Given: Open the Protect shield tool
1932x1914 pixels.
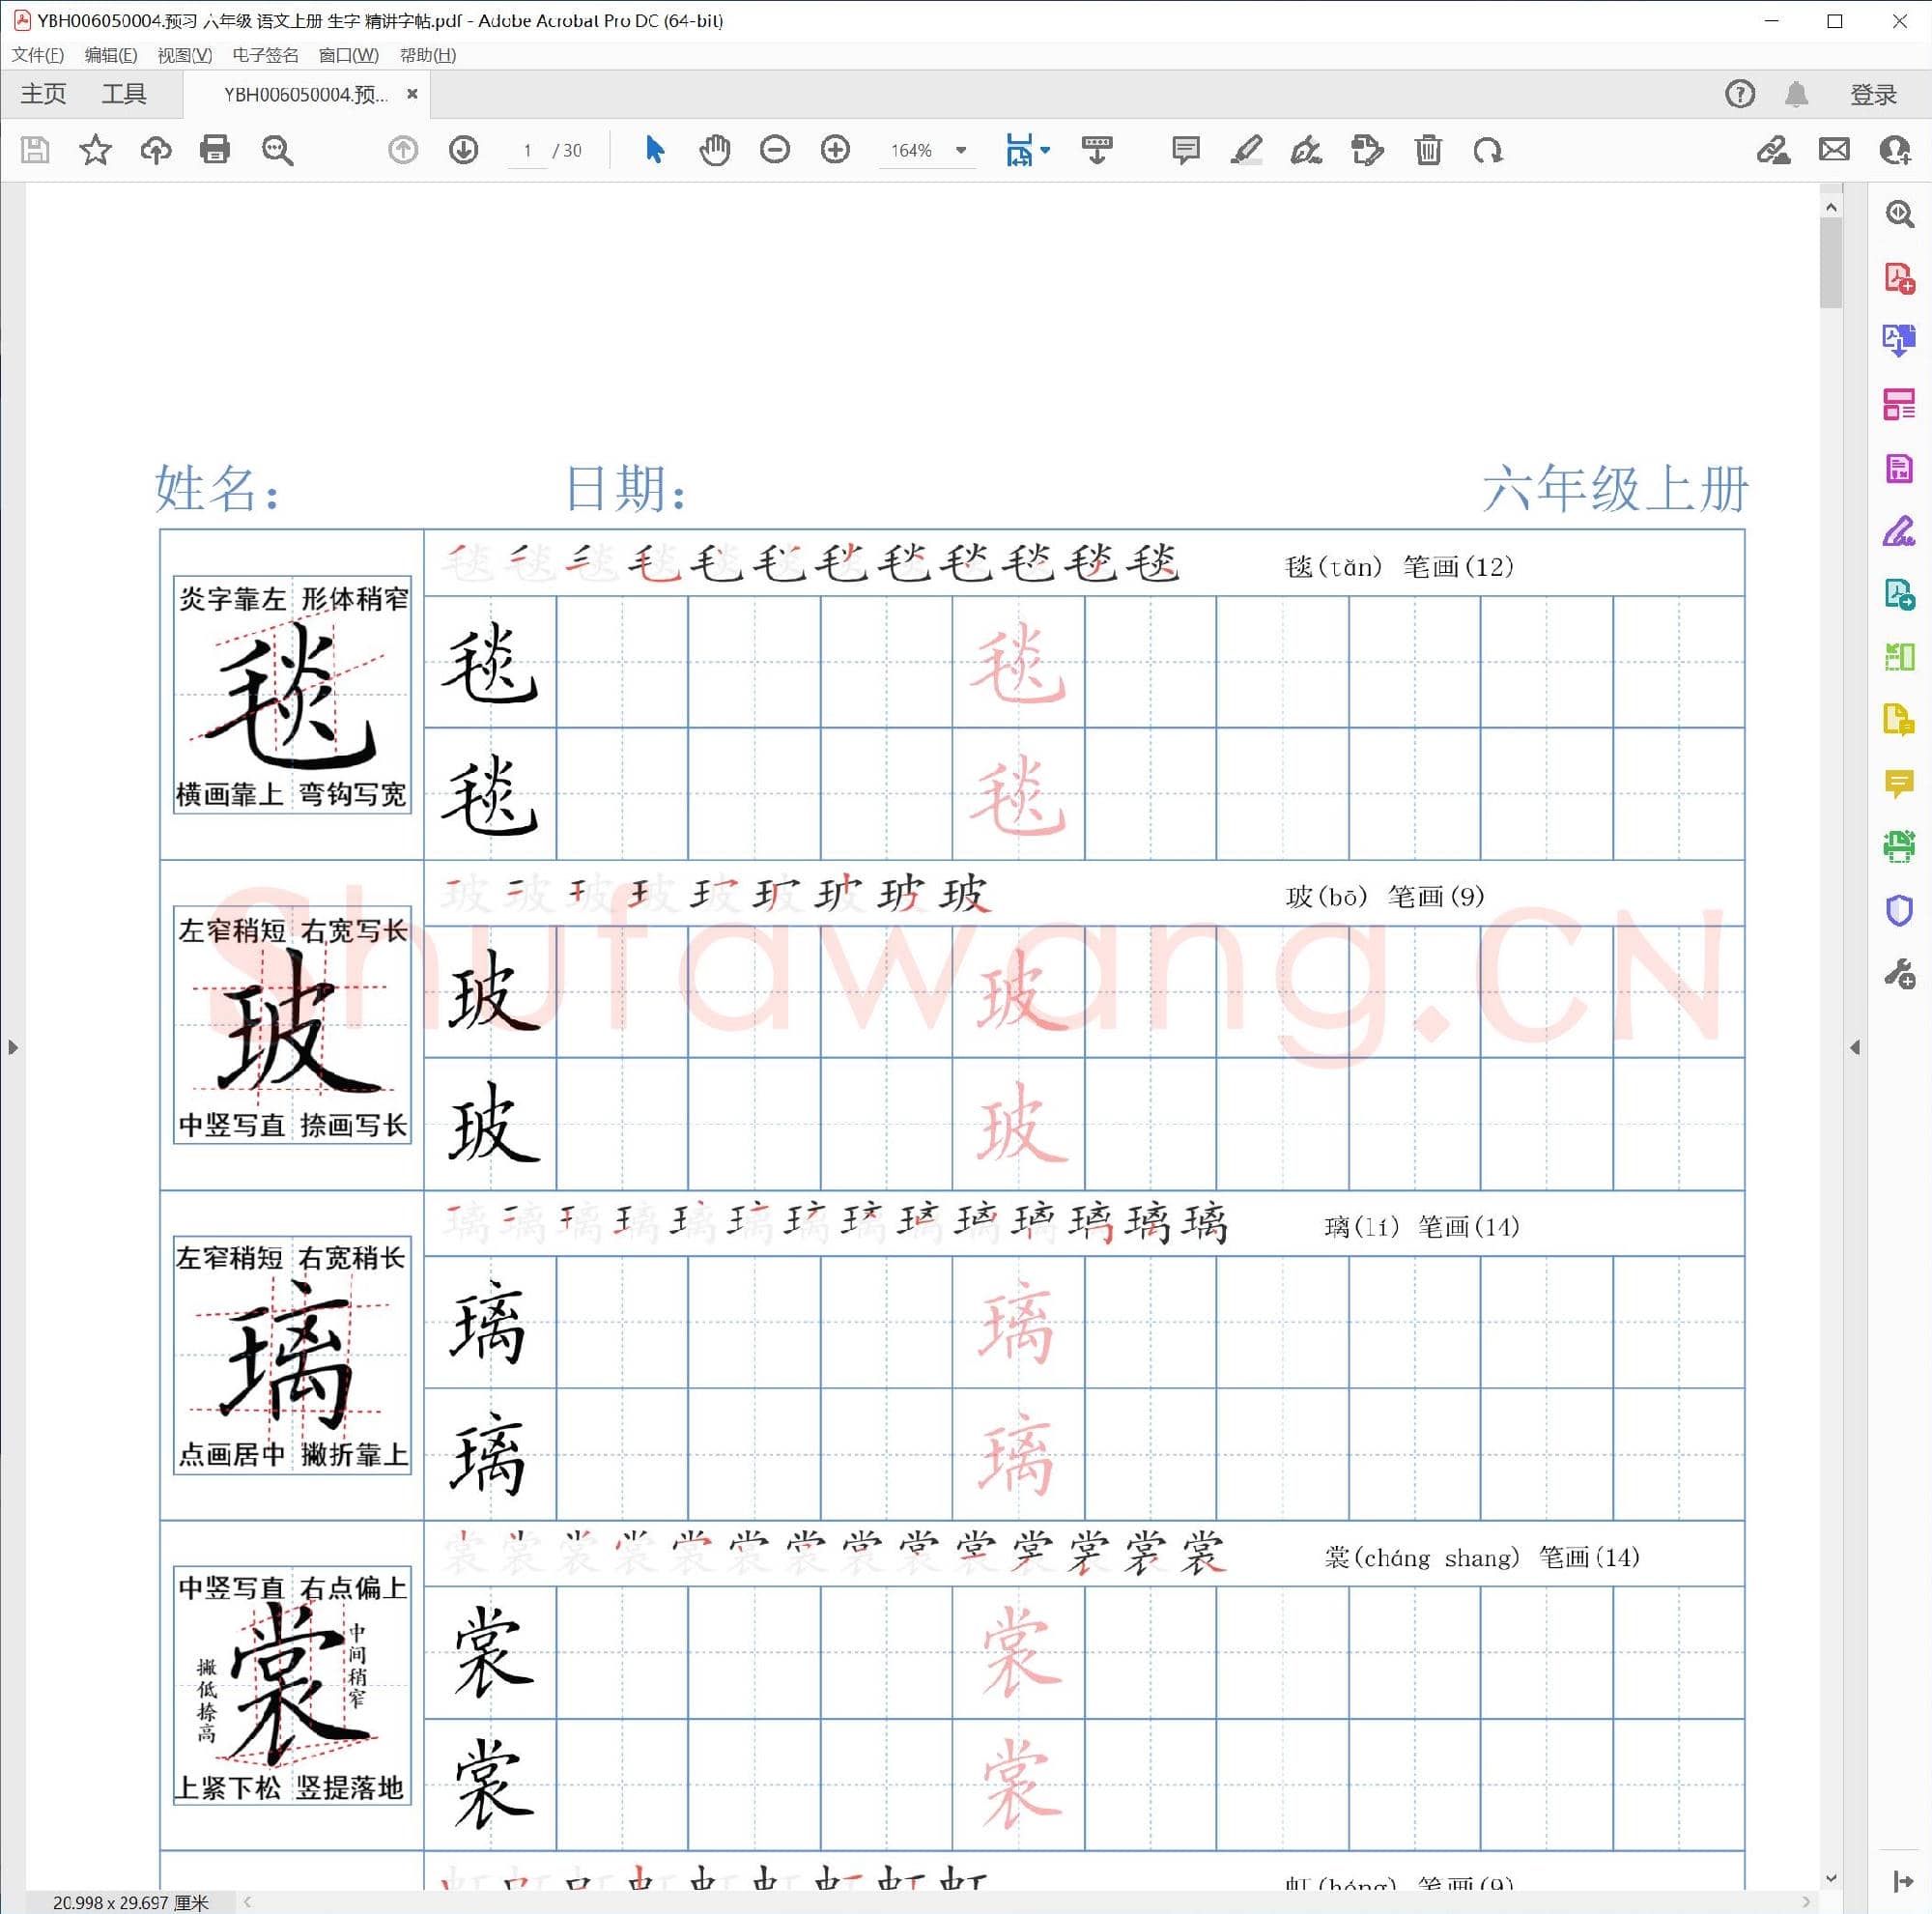Looking at the screenshot, I should [1898, 909].
